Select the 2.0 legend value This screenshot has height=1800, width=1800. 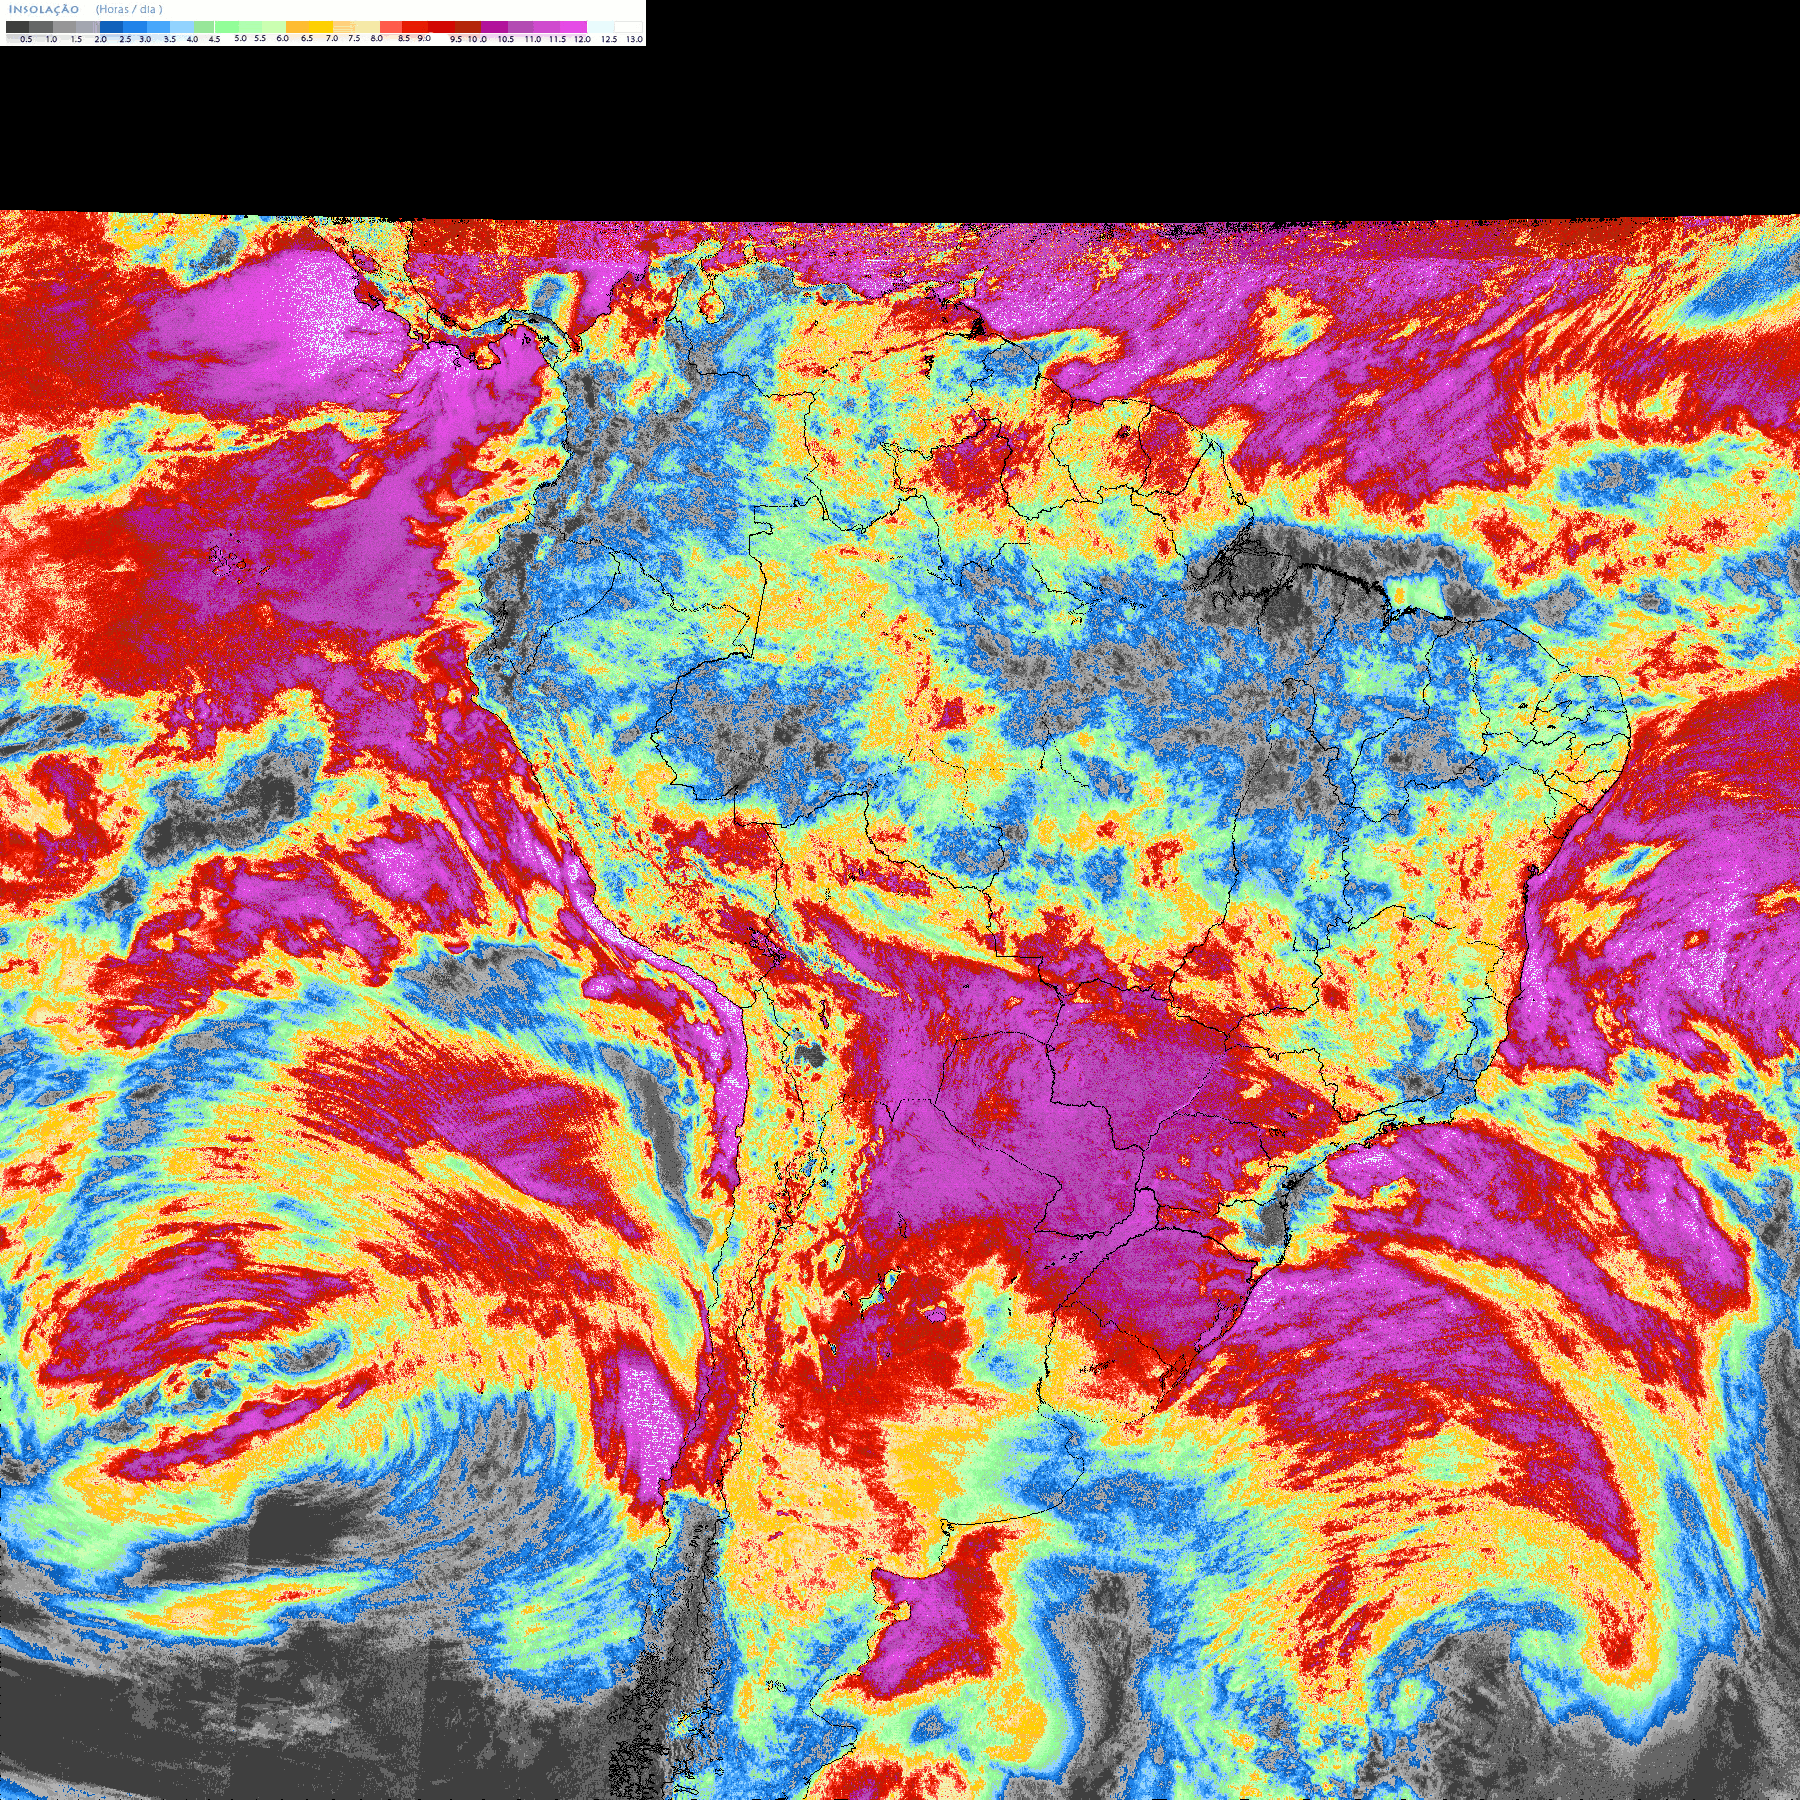pyautogui.click(x=100, y=39)
